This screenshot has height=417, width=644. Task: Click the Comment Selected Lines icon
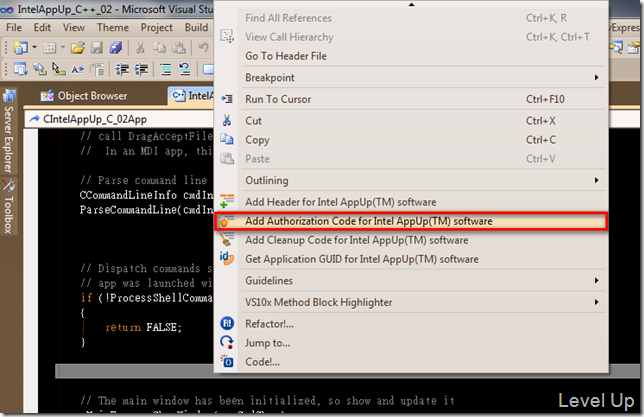tap(166, 69)
